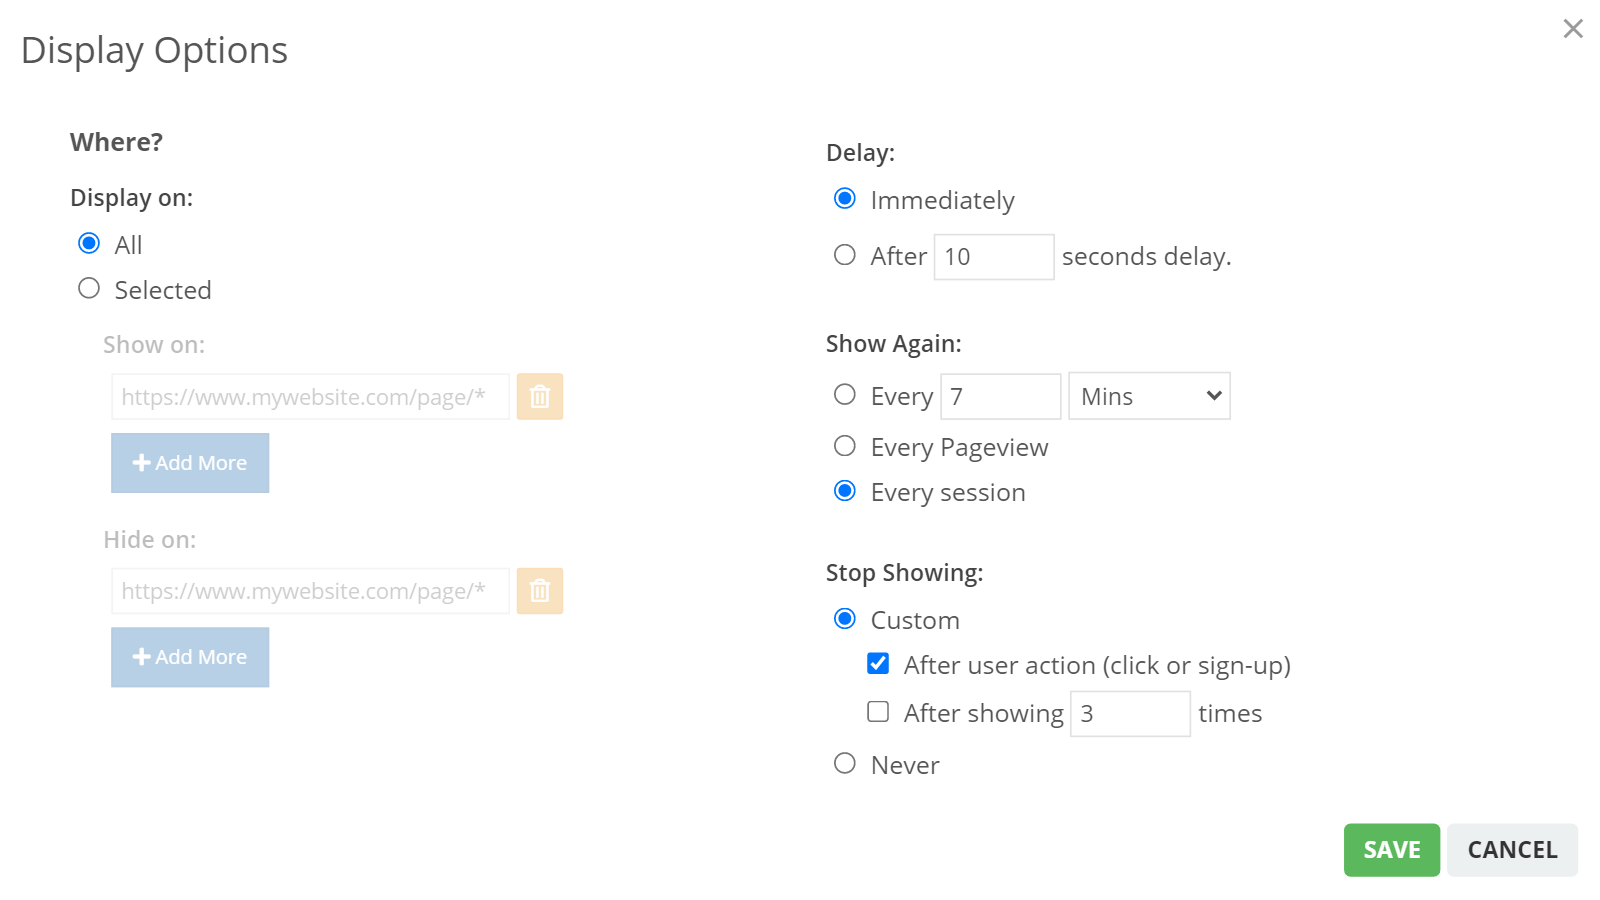This screenshot has height=900, width=1600.
Task: Enable the After showing times checkbox
Action: click(x=878, y=711)
